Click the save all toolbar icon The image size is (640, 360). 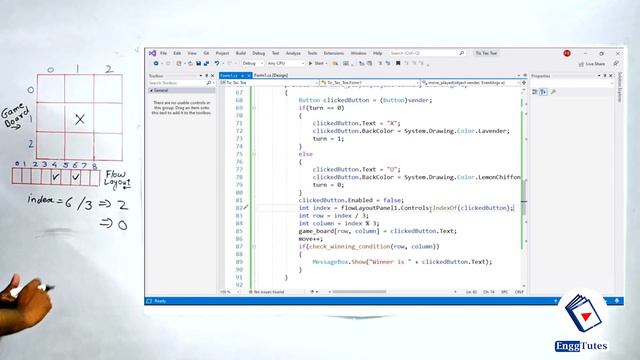tap(206, 63)
